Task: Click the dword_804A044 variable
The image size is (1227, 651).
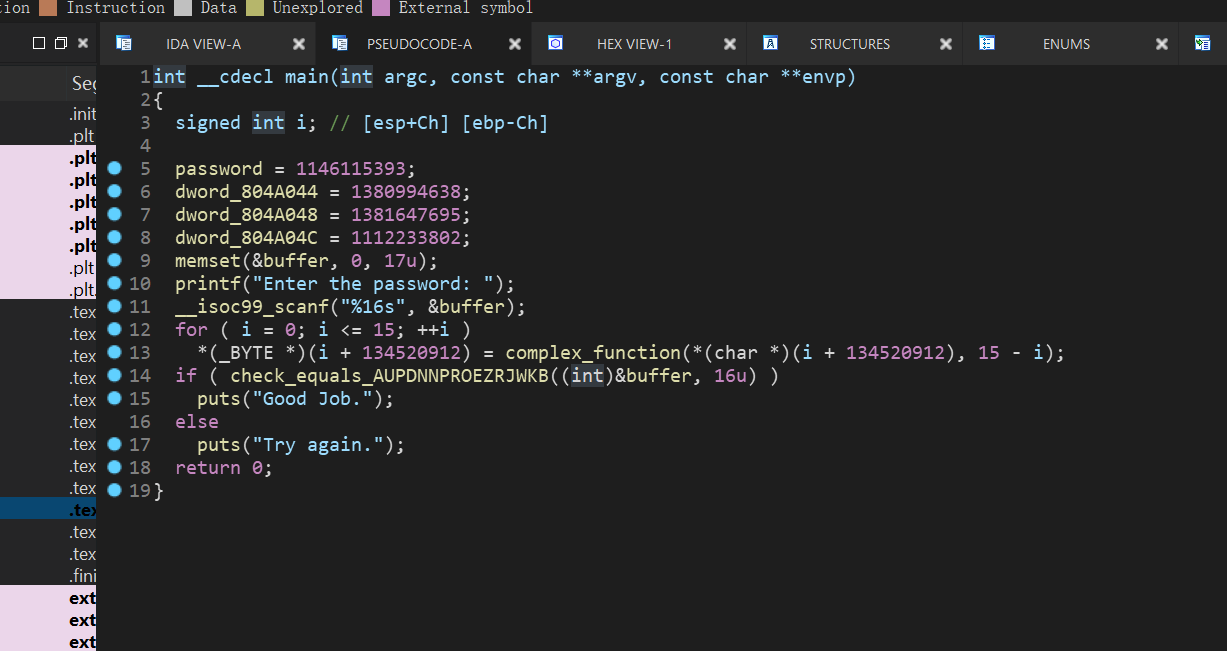Action: click(246, 191)
